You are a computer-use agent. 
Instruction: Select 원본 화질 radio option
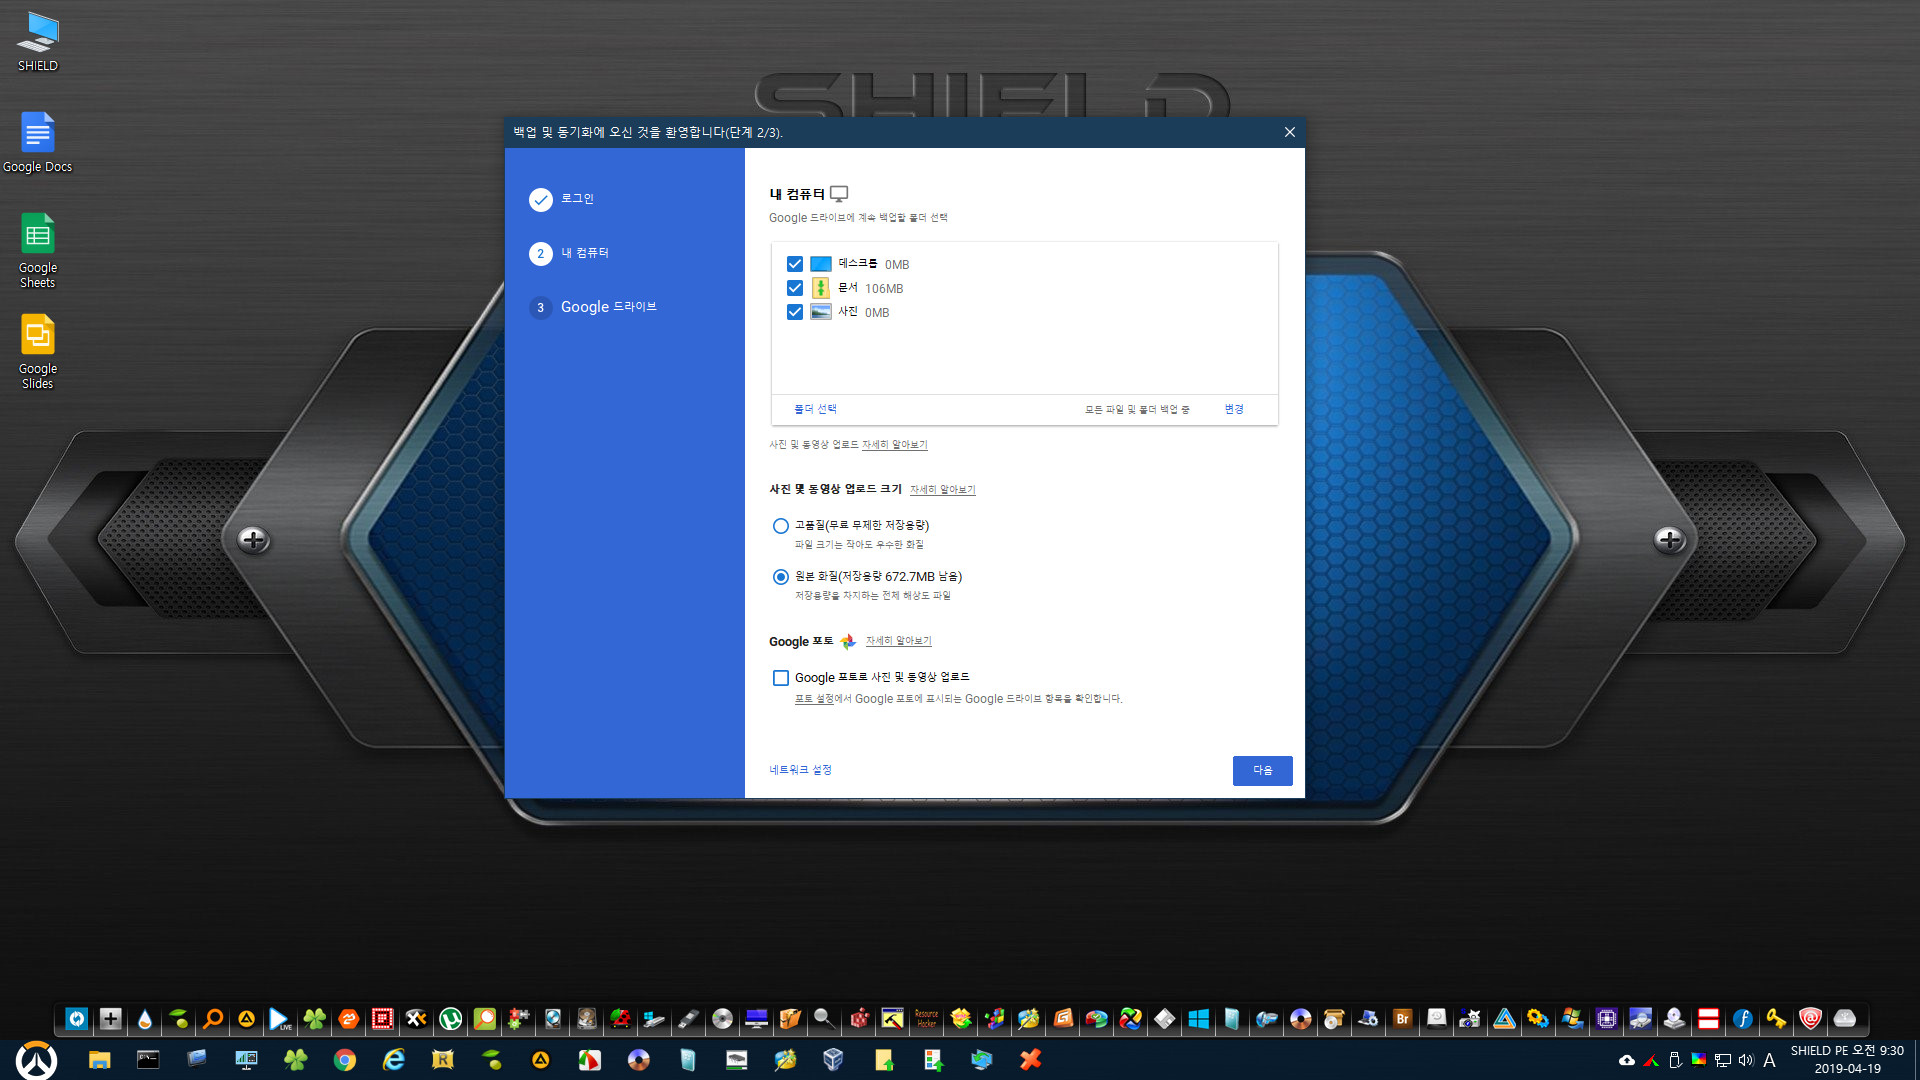coord(781,577)
